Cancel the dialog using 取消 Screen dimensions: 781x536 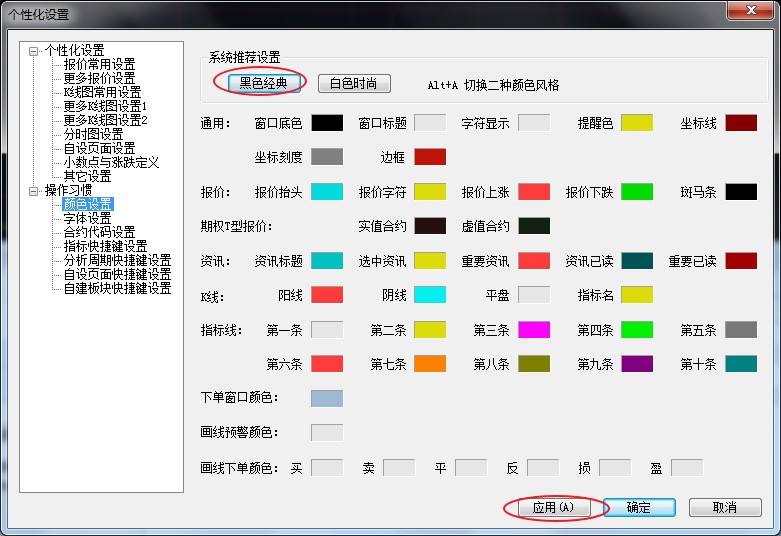point(725,507)
